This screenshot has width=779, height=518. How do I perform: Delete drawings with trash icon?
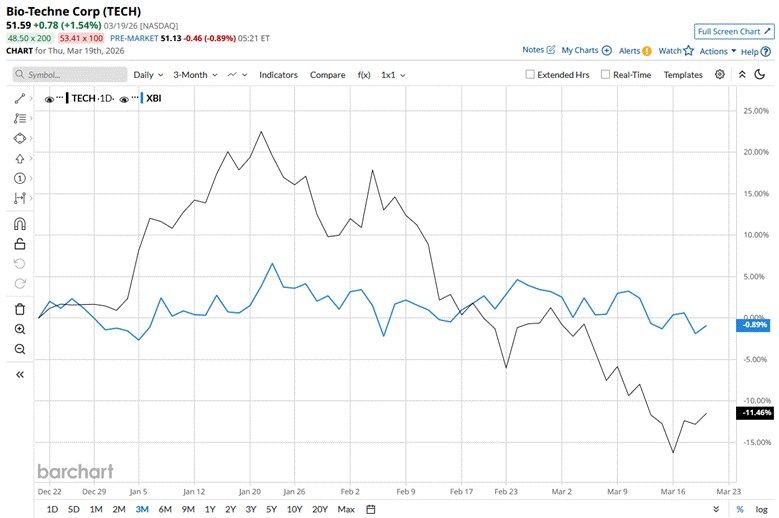click(x=19, y=309)
